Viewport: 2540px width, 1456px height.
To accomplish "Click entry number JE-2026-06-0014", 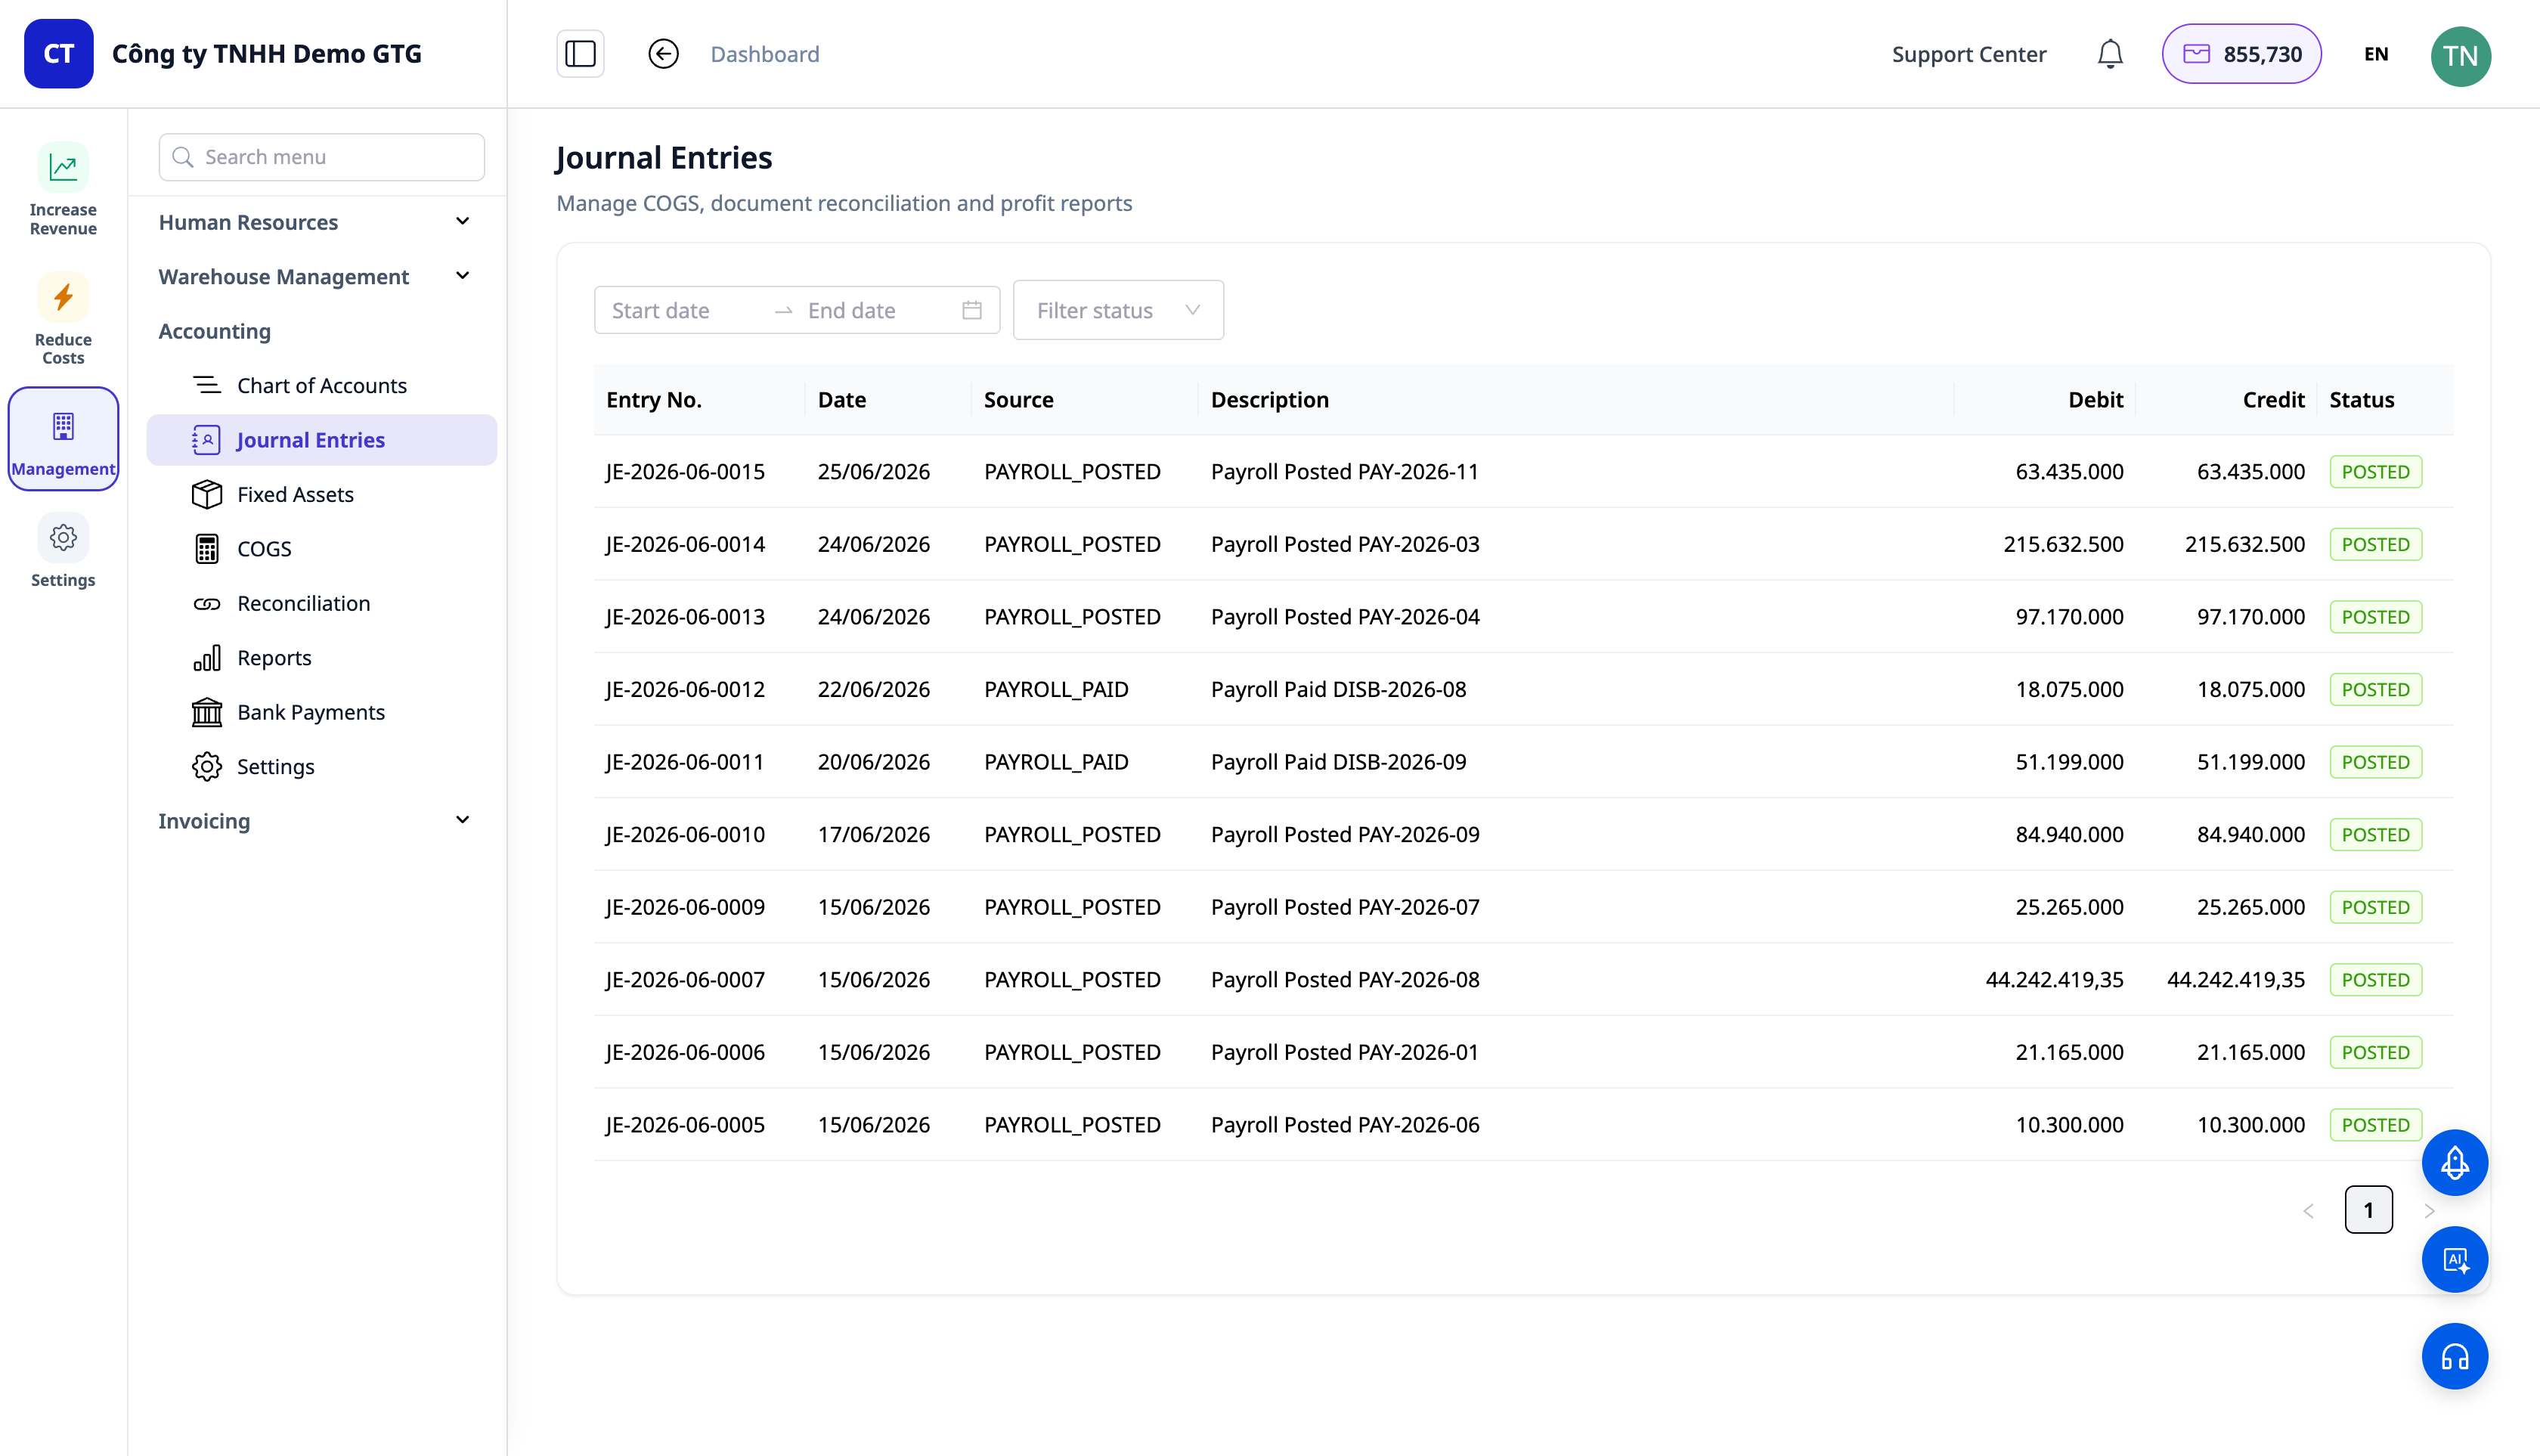I will 685,544.
